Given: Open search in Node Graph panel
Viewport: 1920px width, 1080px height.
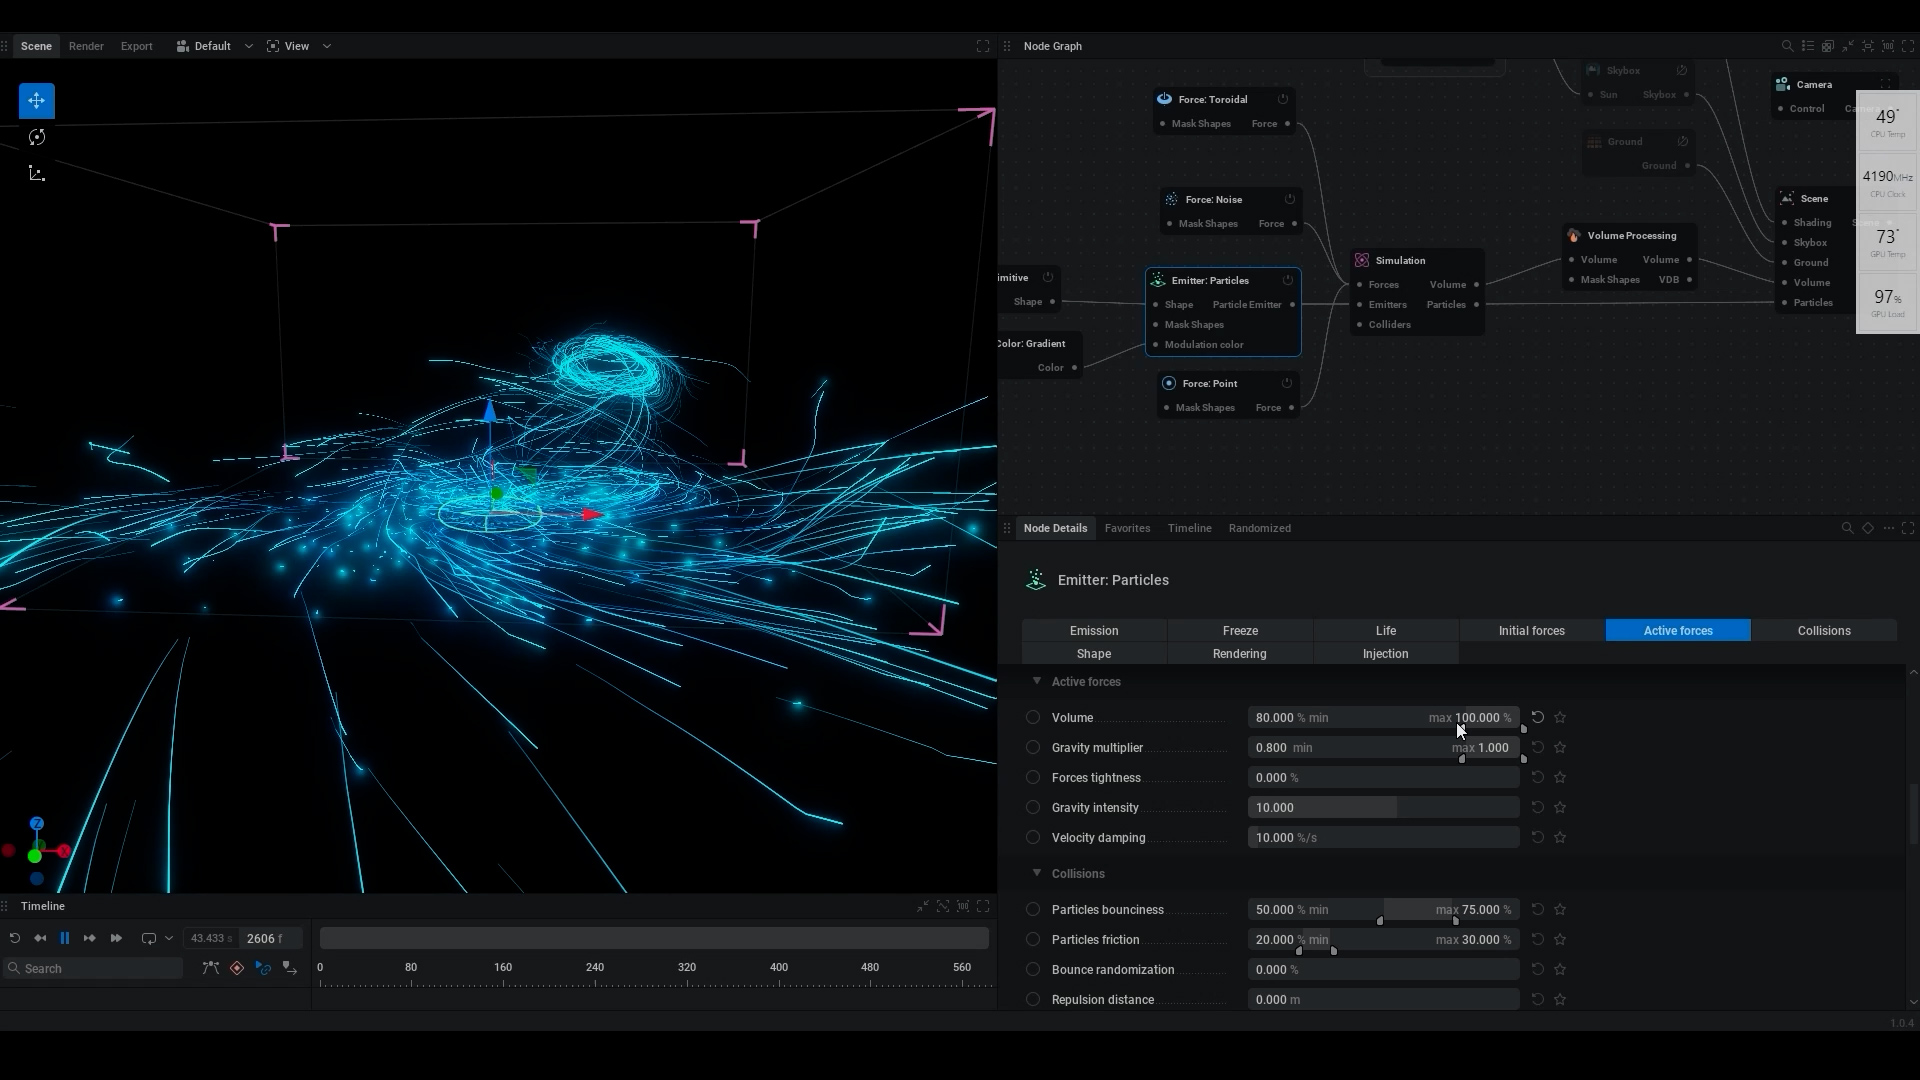Looking at the screenshot, I should click(x=1787, y=46).
